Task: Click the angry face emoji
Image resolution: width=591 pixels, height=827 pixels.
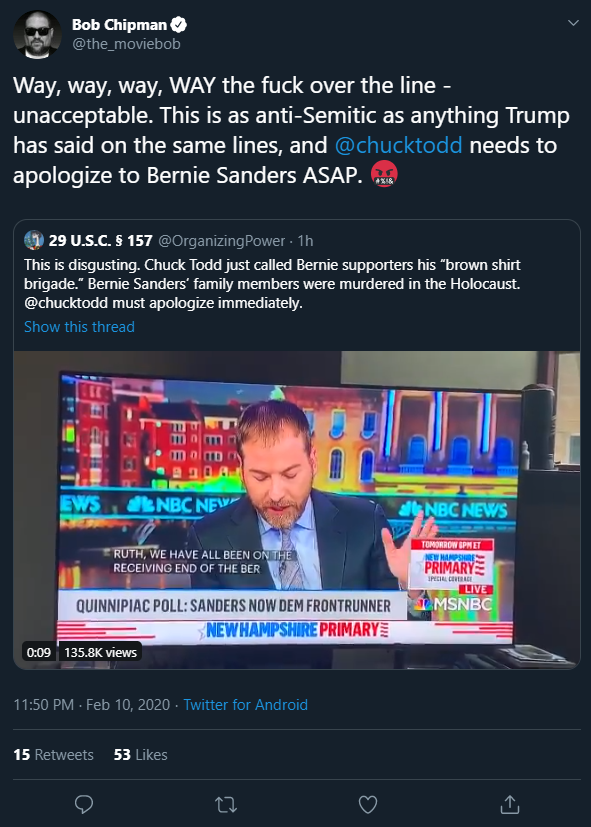Action: coord(384,174)
